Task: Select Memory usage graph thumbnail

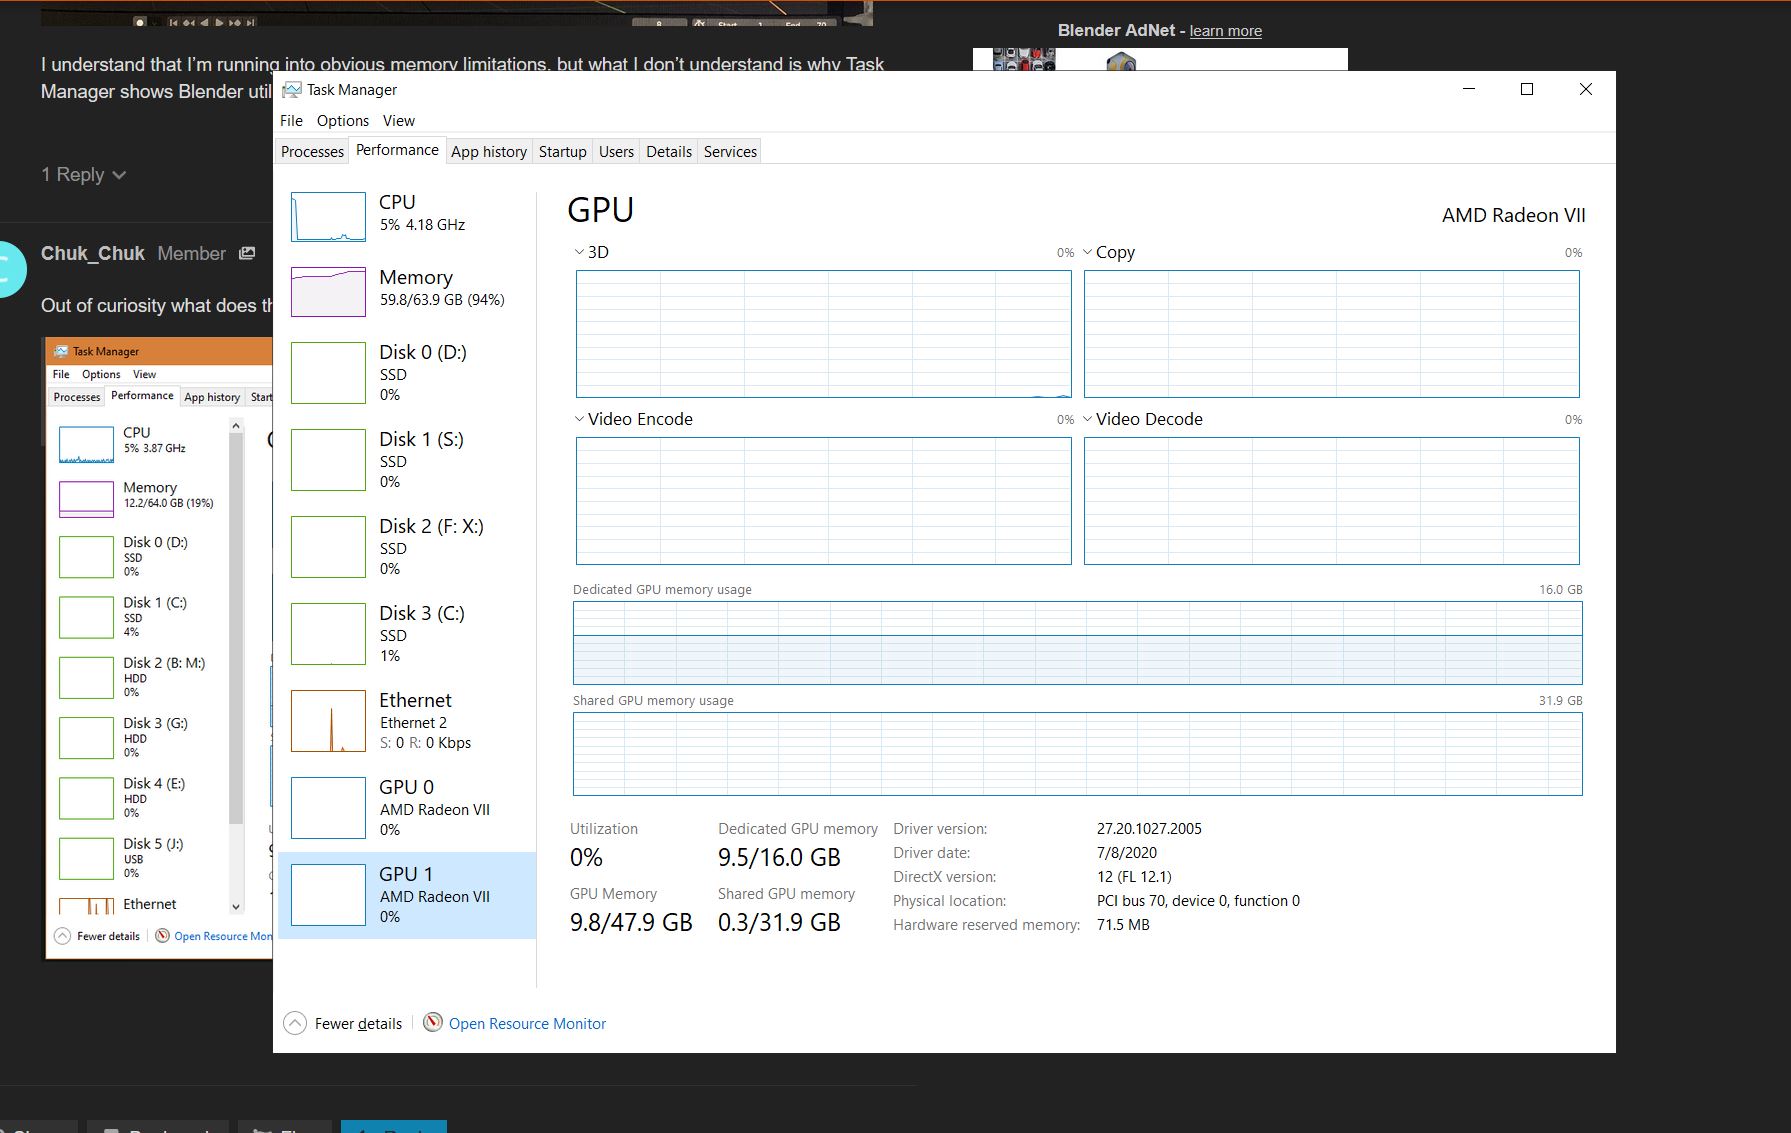Action: click(x=328, y=291)
